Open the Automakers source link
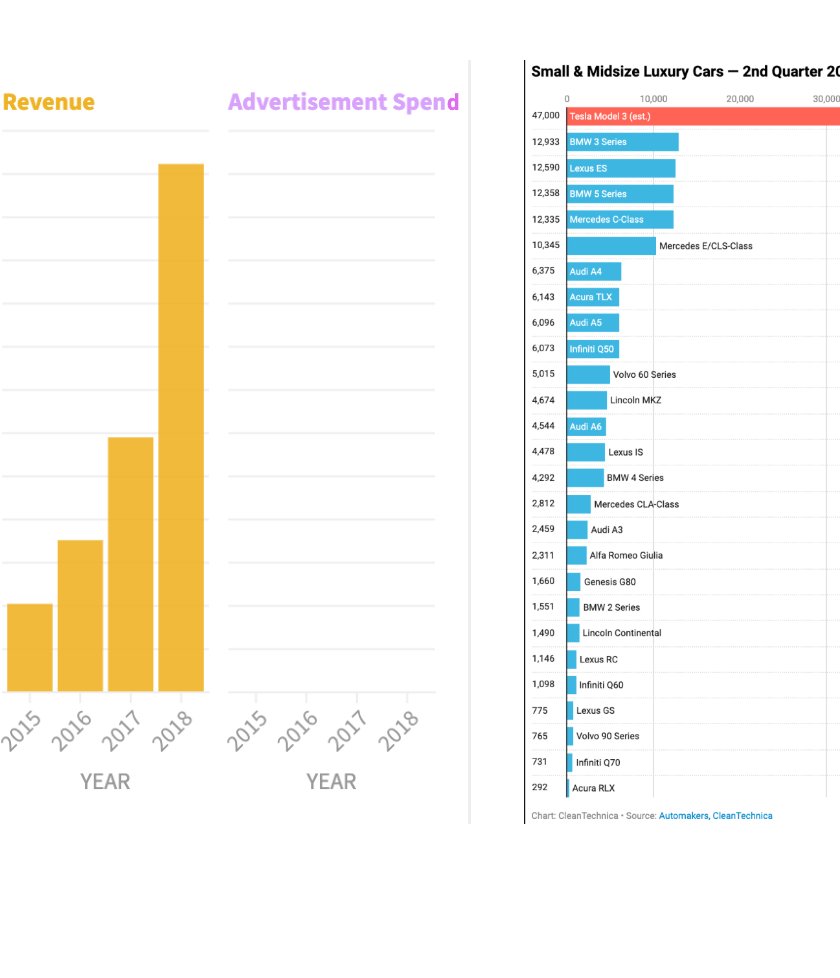Viewport: 840px width, 978px height. pos(683,816)
